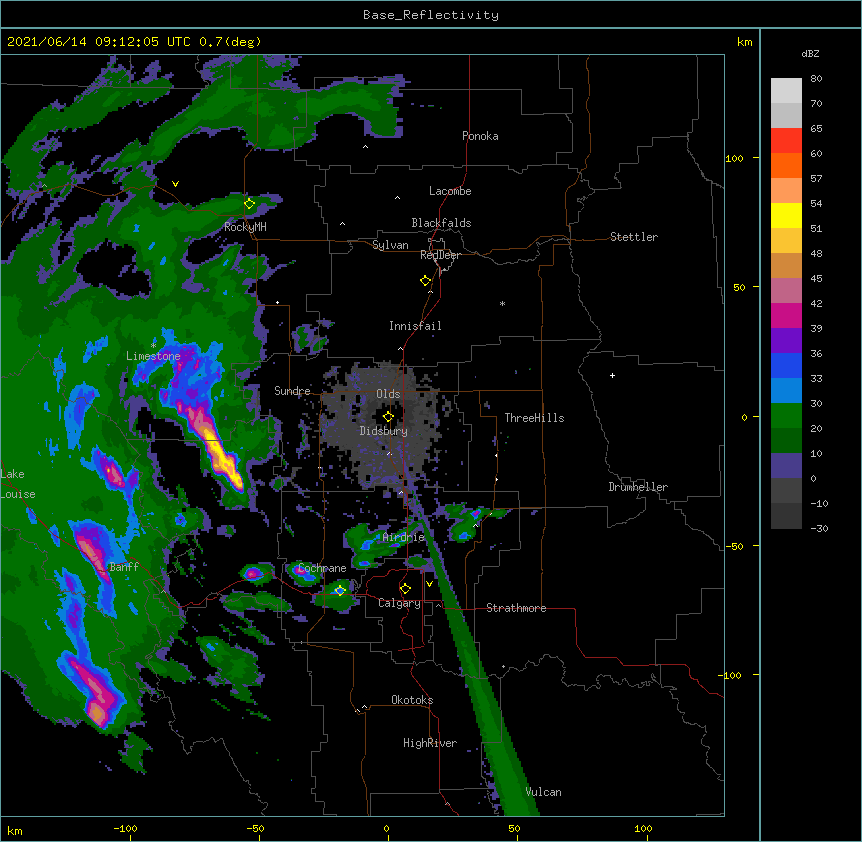Click the -100 tick on bottom x-axis

[x=125, y=828]
